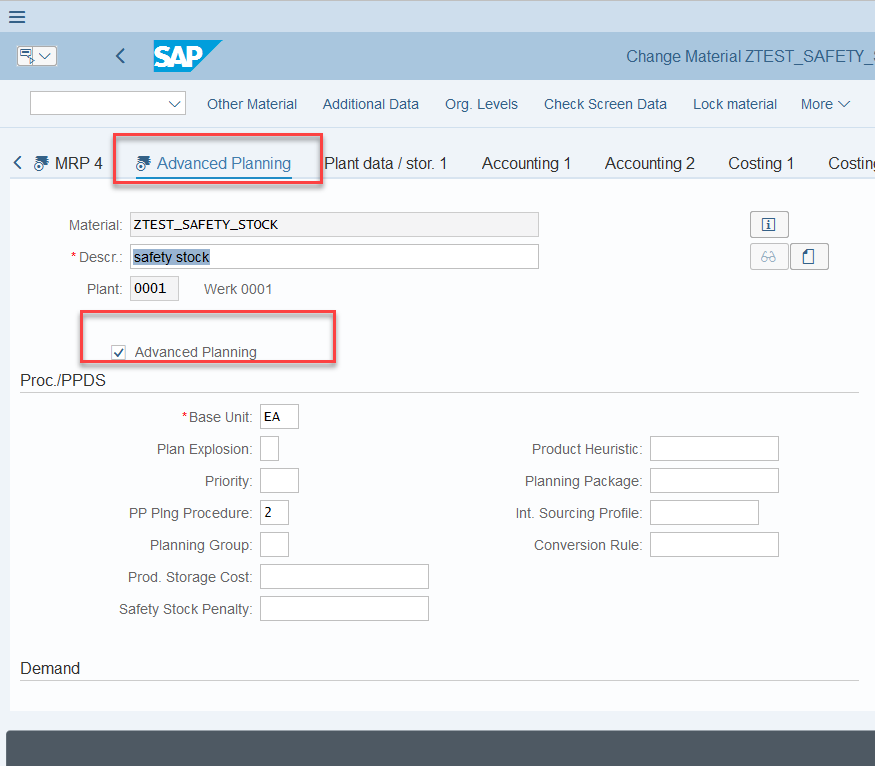
Task: Click the Additional Data button
Action: pyautogui.click(x=371, y=104)
